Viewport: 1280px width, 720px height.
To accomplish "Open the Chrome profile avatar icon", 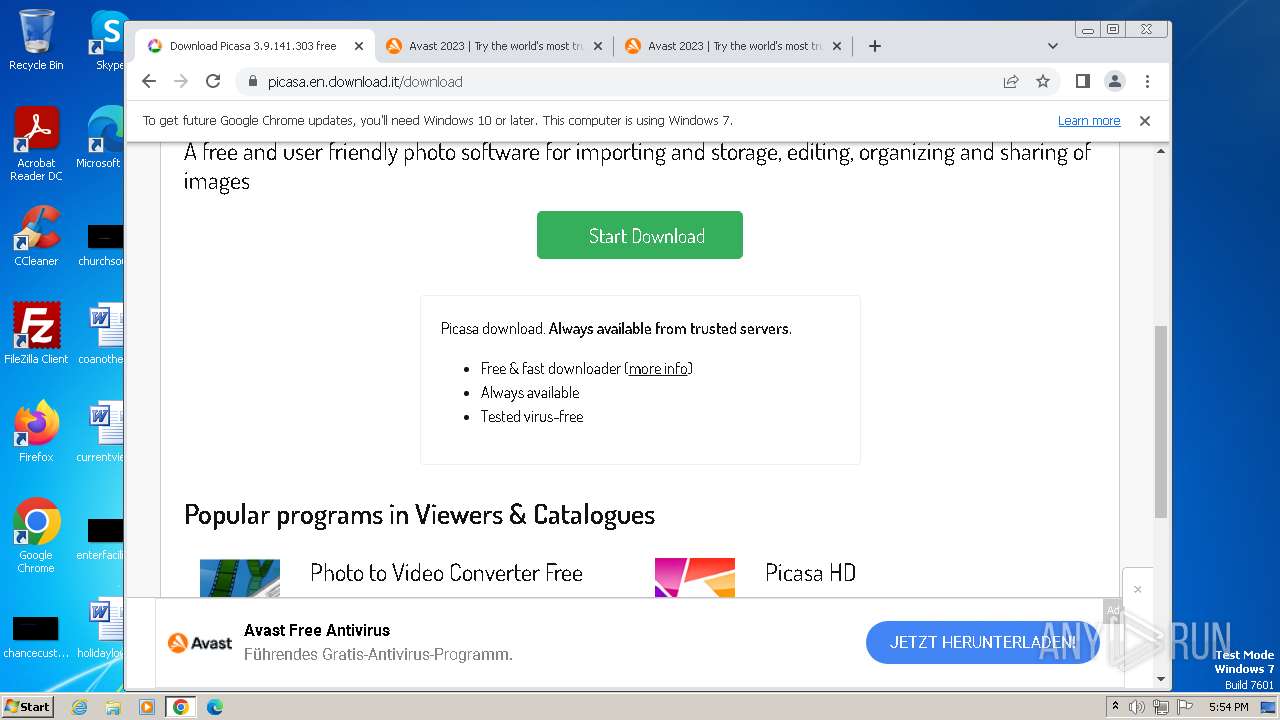I will (x=1115, y=81).
